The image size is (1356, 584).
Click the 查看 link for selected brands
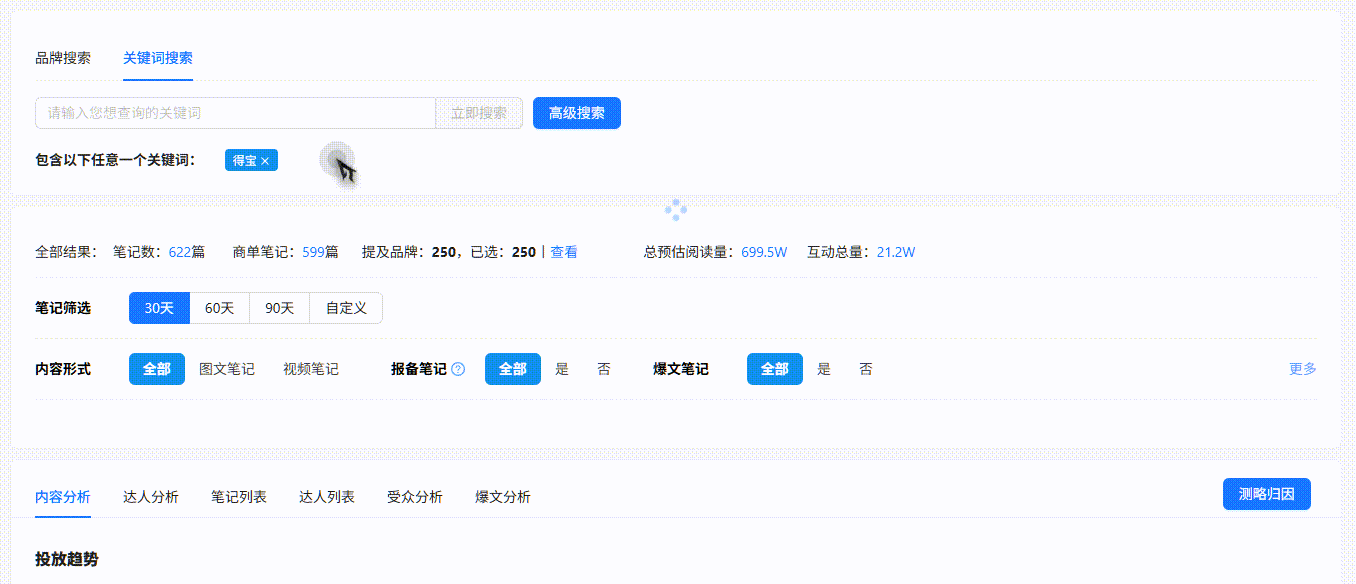(564, 252)
